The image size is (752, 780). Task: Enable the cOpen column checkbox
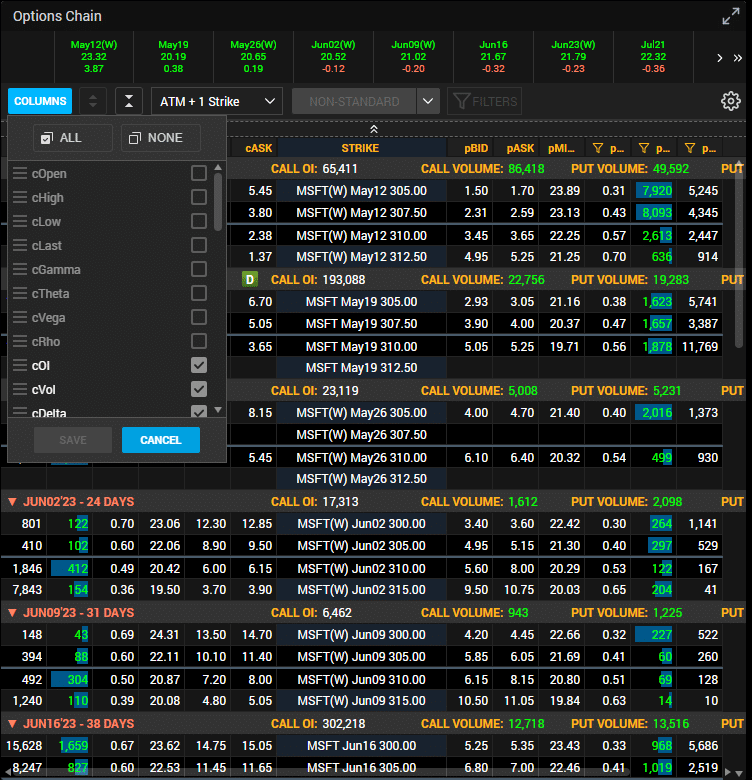pos(199,173)
